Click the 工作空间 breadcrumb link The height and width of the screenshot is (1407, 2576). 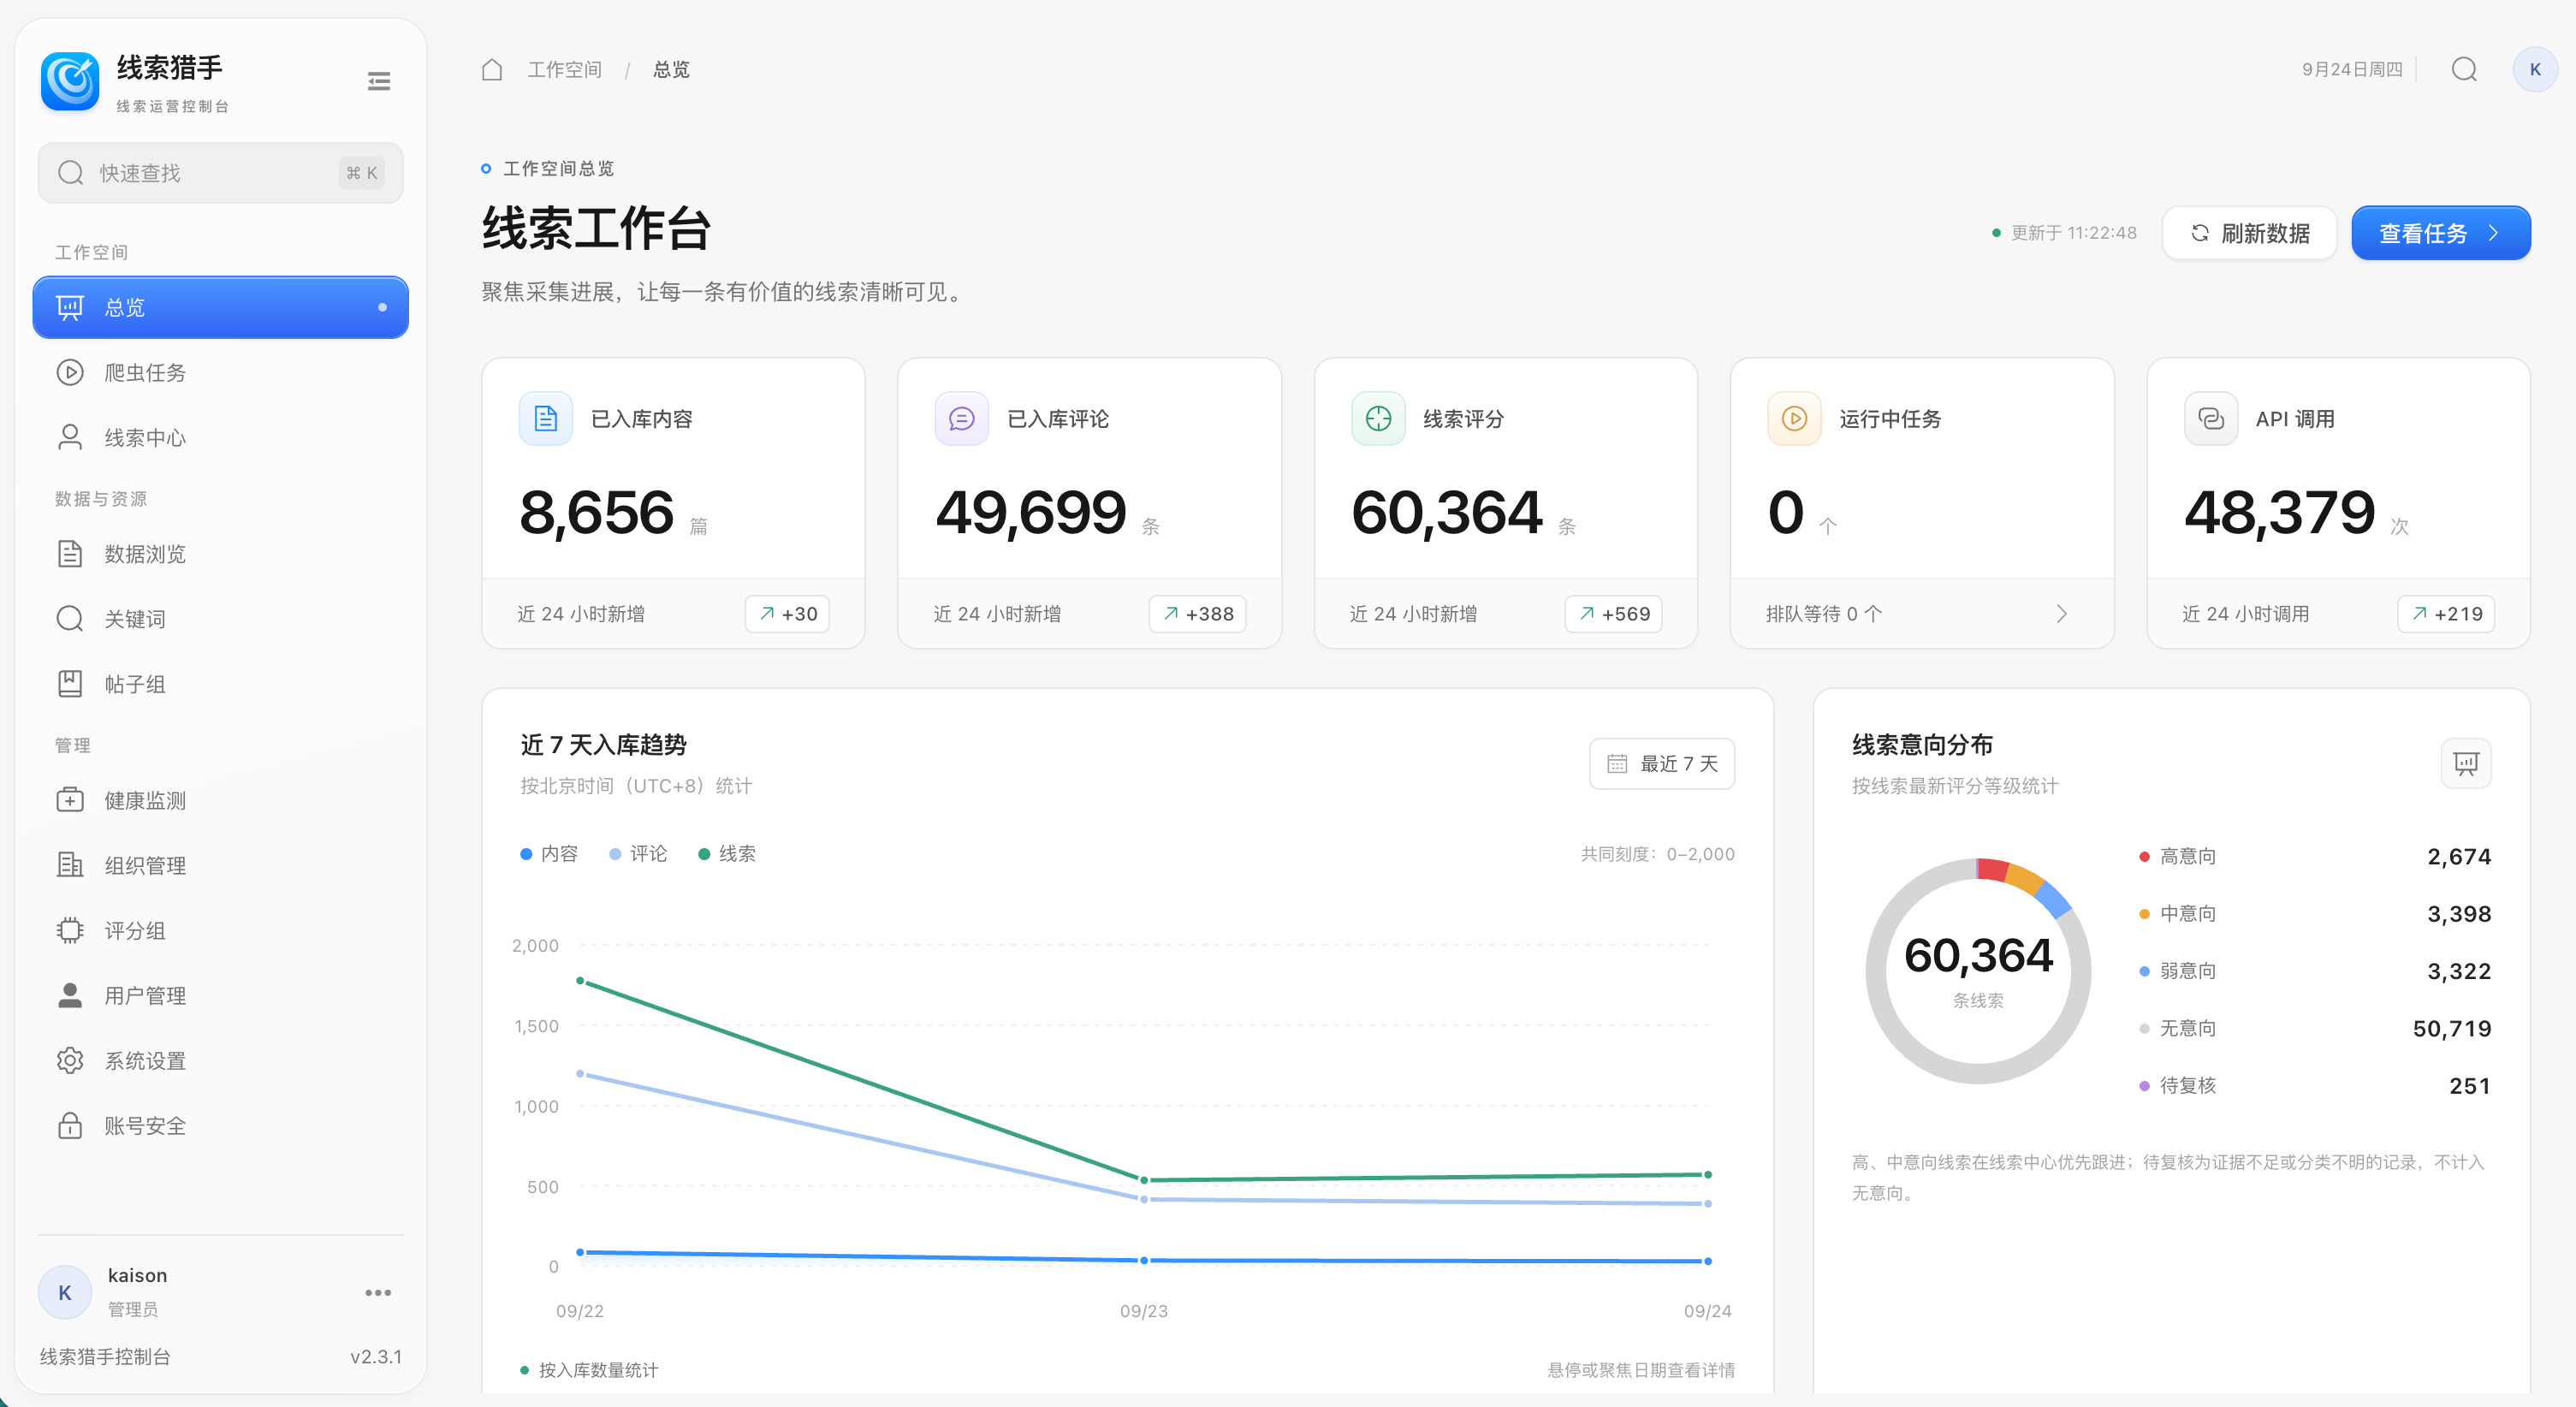(x=564, y=69)
